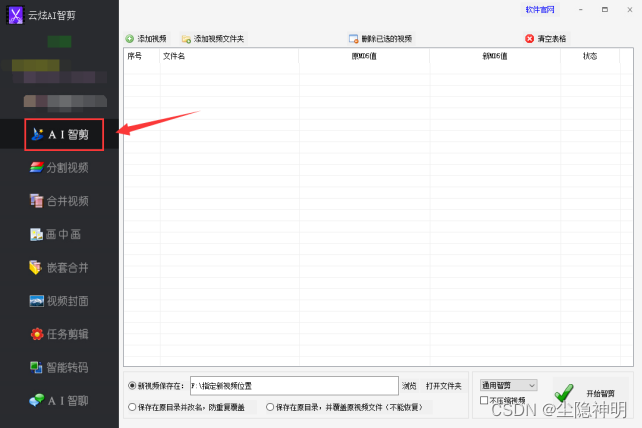Open the 视频封面 sidebar icon
Viewport: 642px width, 428px height.
point(36,301)
